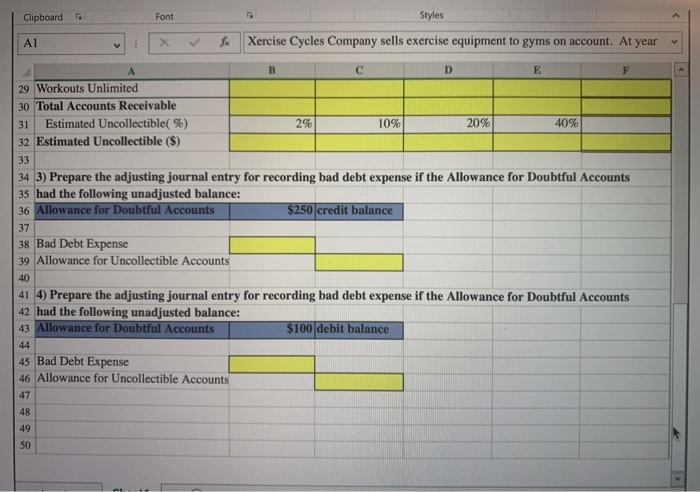Click the Workouts Unlimited cell
Screen dimensions: 700x492
click(132, 88)
